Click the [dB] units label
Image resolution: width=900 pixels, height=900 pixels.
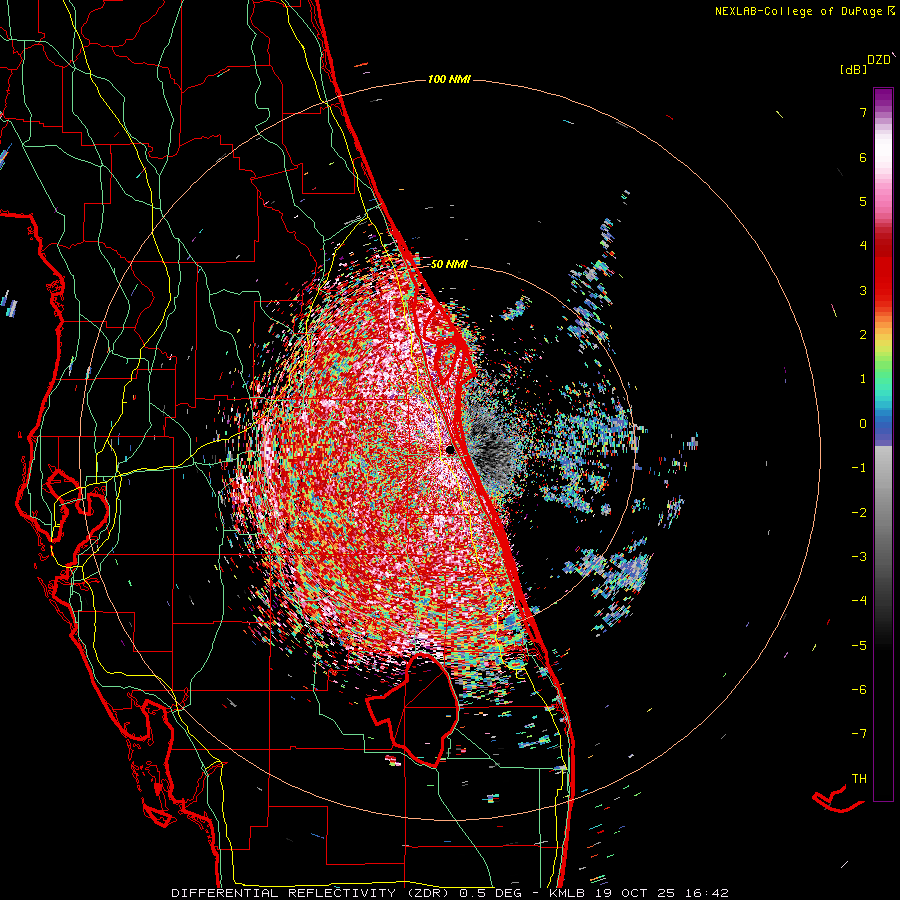(853, 69)
